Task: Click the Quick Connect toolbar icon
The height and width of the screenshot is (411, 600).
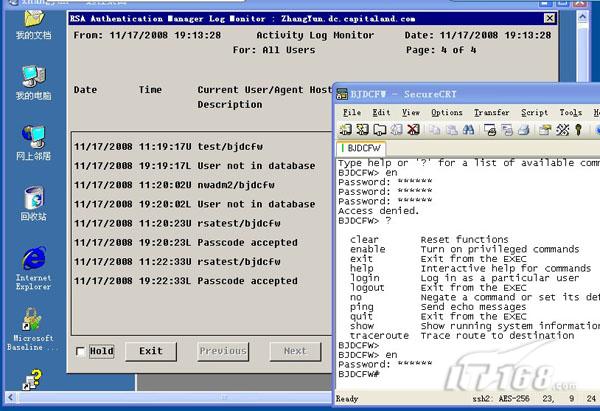Action: 362,130
